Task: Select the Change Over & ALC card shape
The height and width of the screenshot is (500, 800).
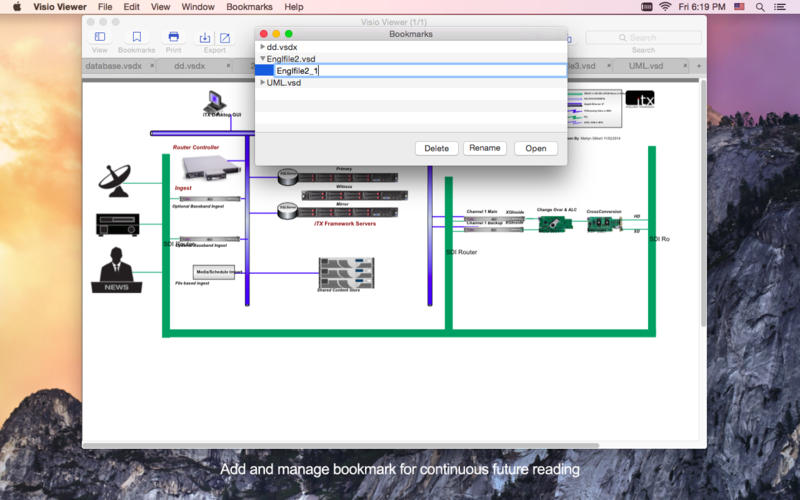Action: (x=555, y=223)
